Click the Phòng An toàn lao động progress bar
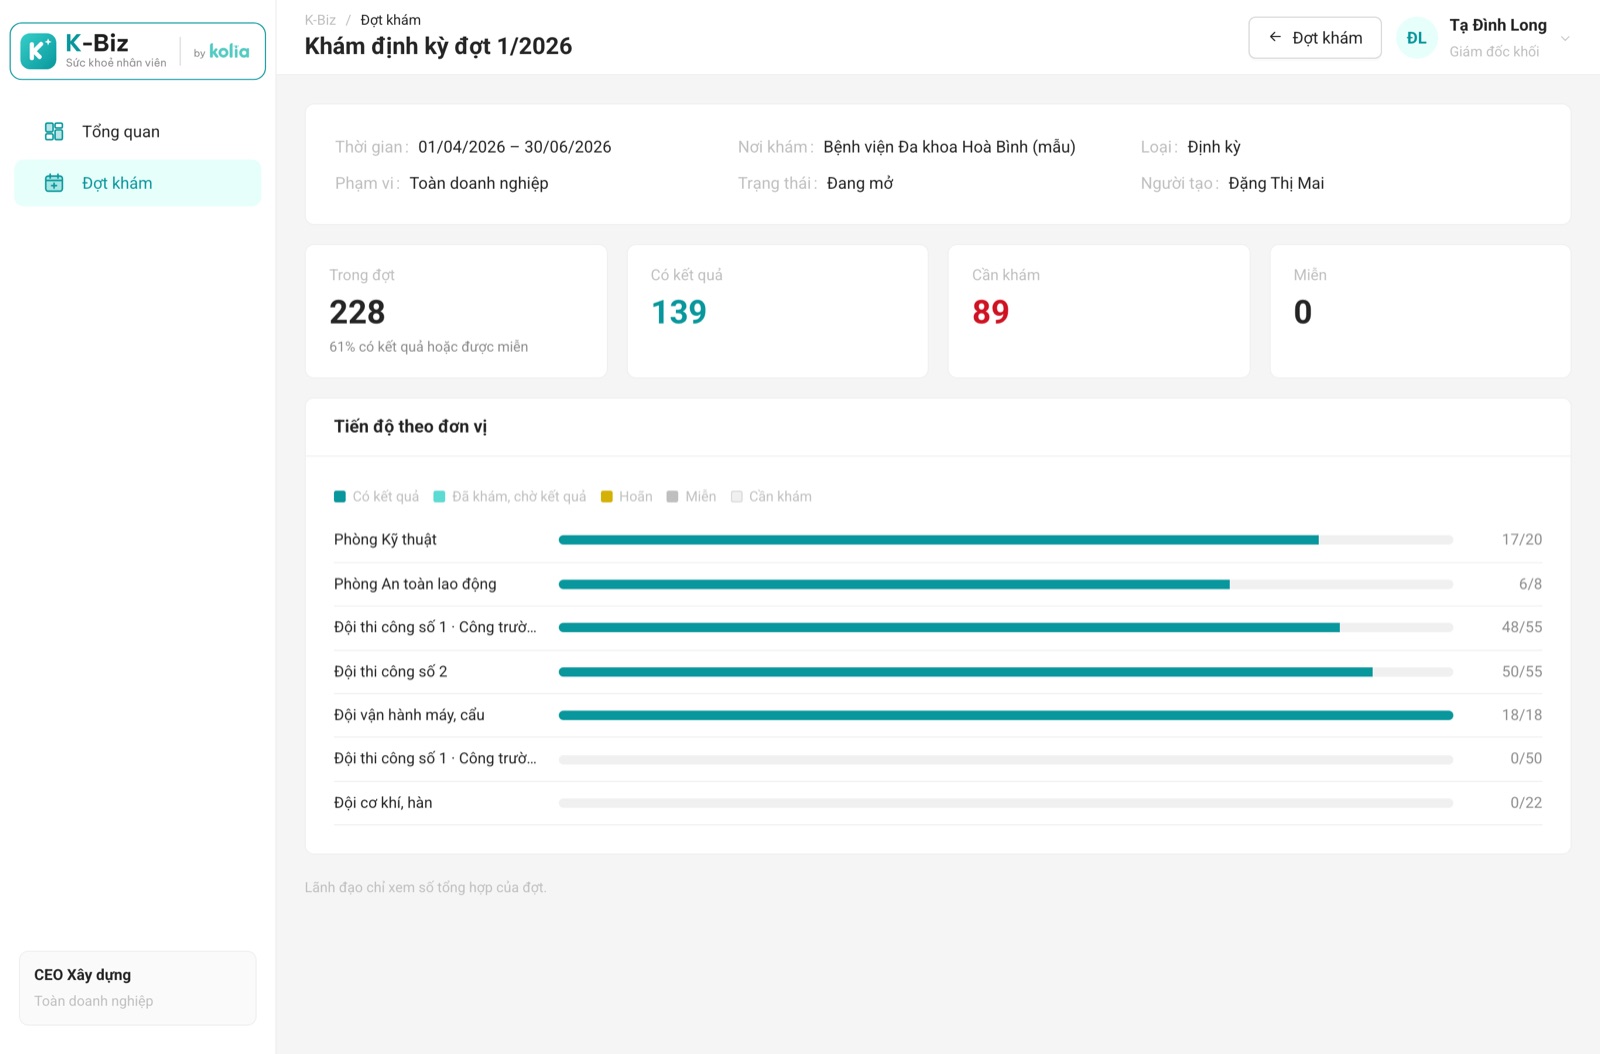 point(1006,584)
